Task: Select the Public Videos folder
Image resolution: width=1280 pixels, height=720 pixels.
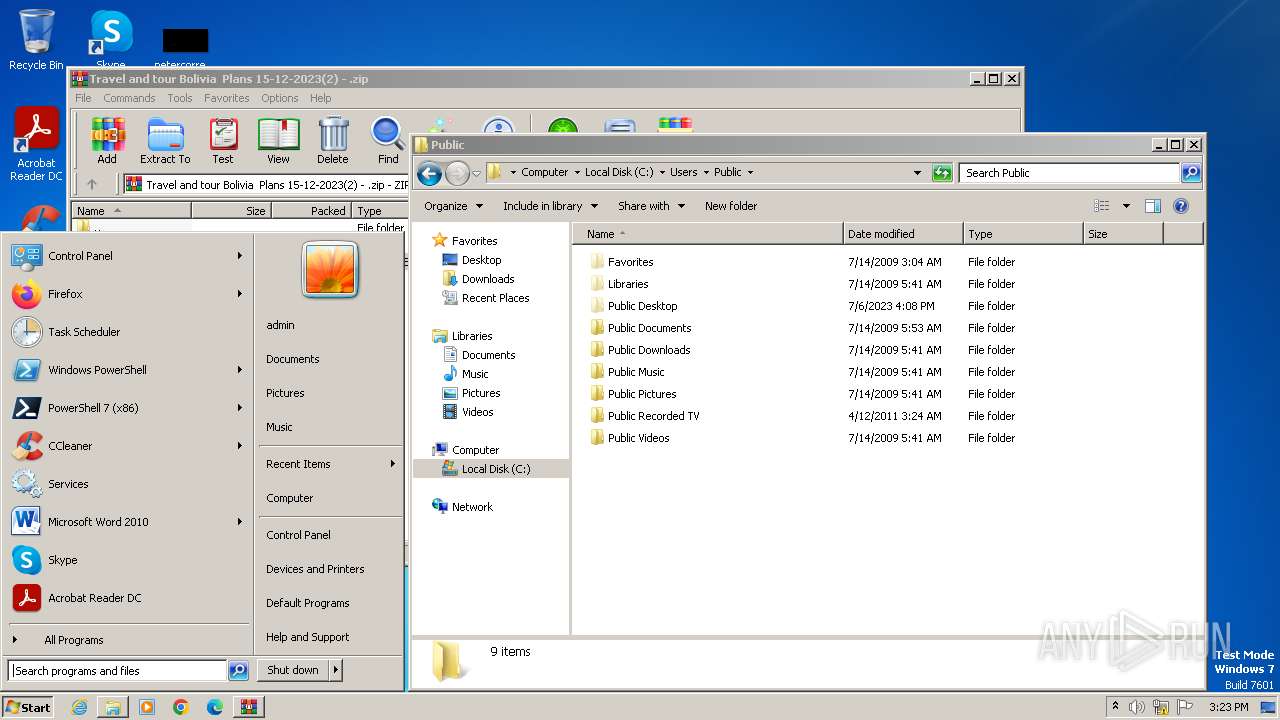Action: (x=638, y=438)
